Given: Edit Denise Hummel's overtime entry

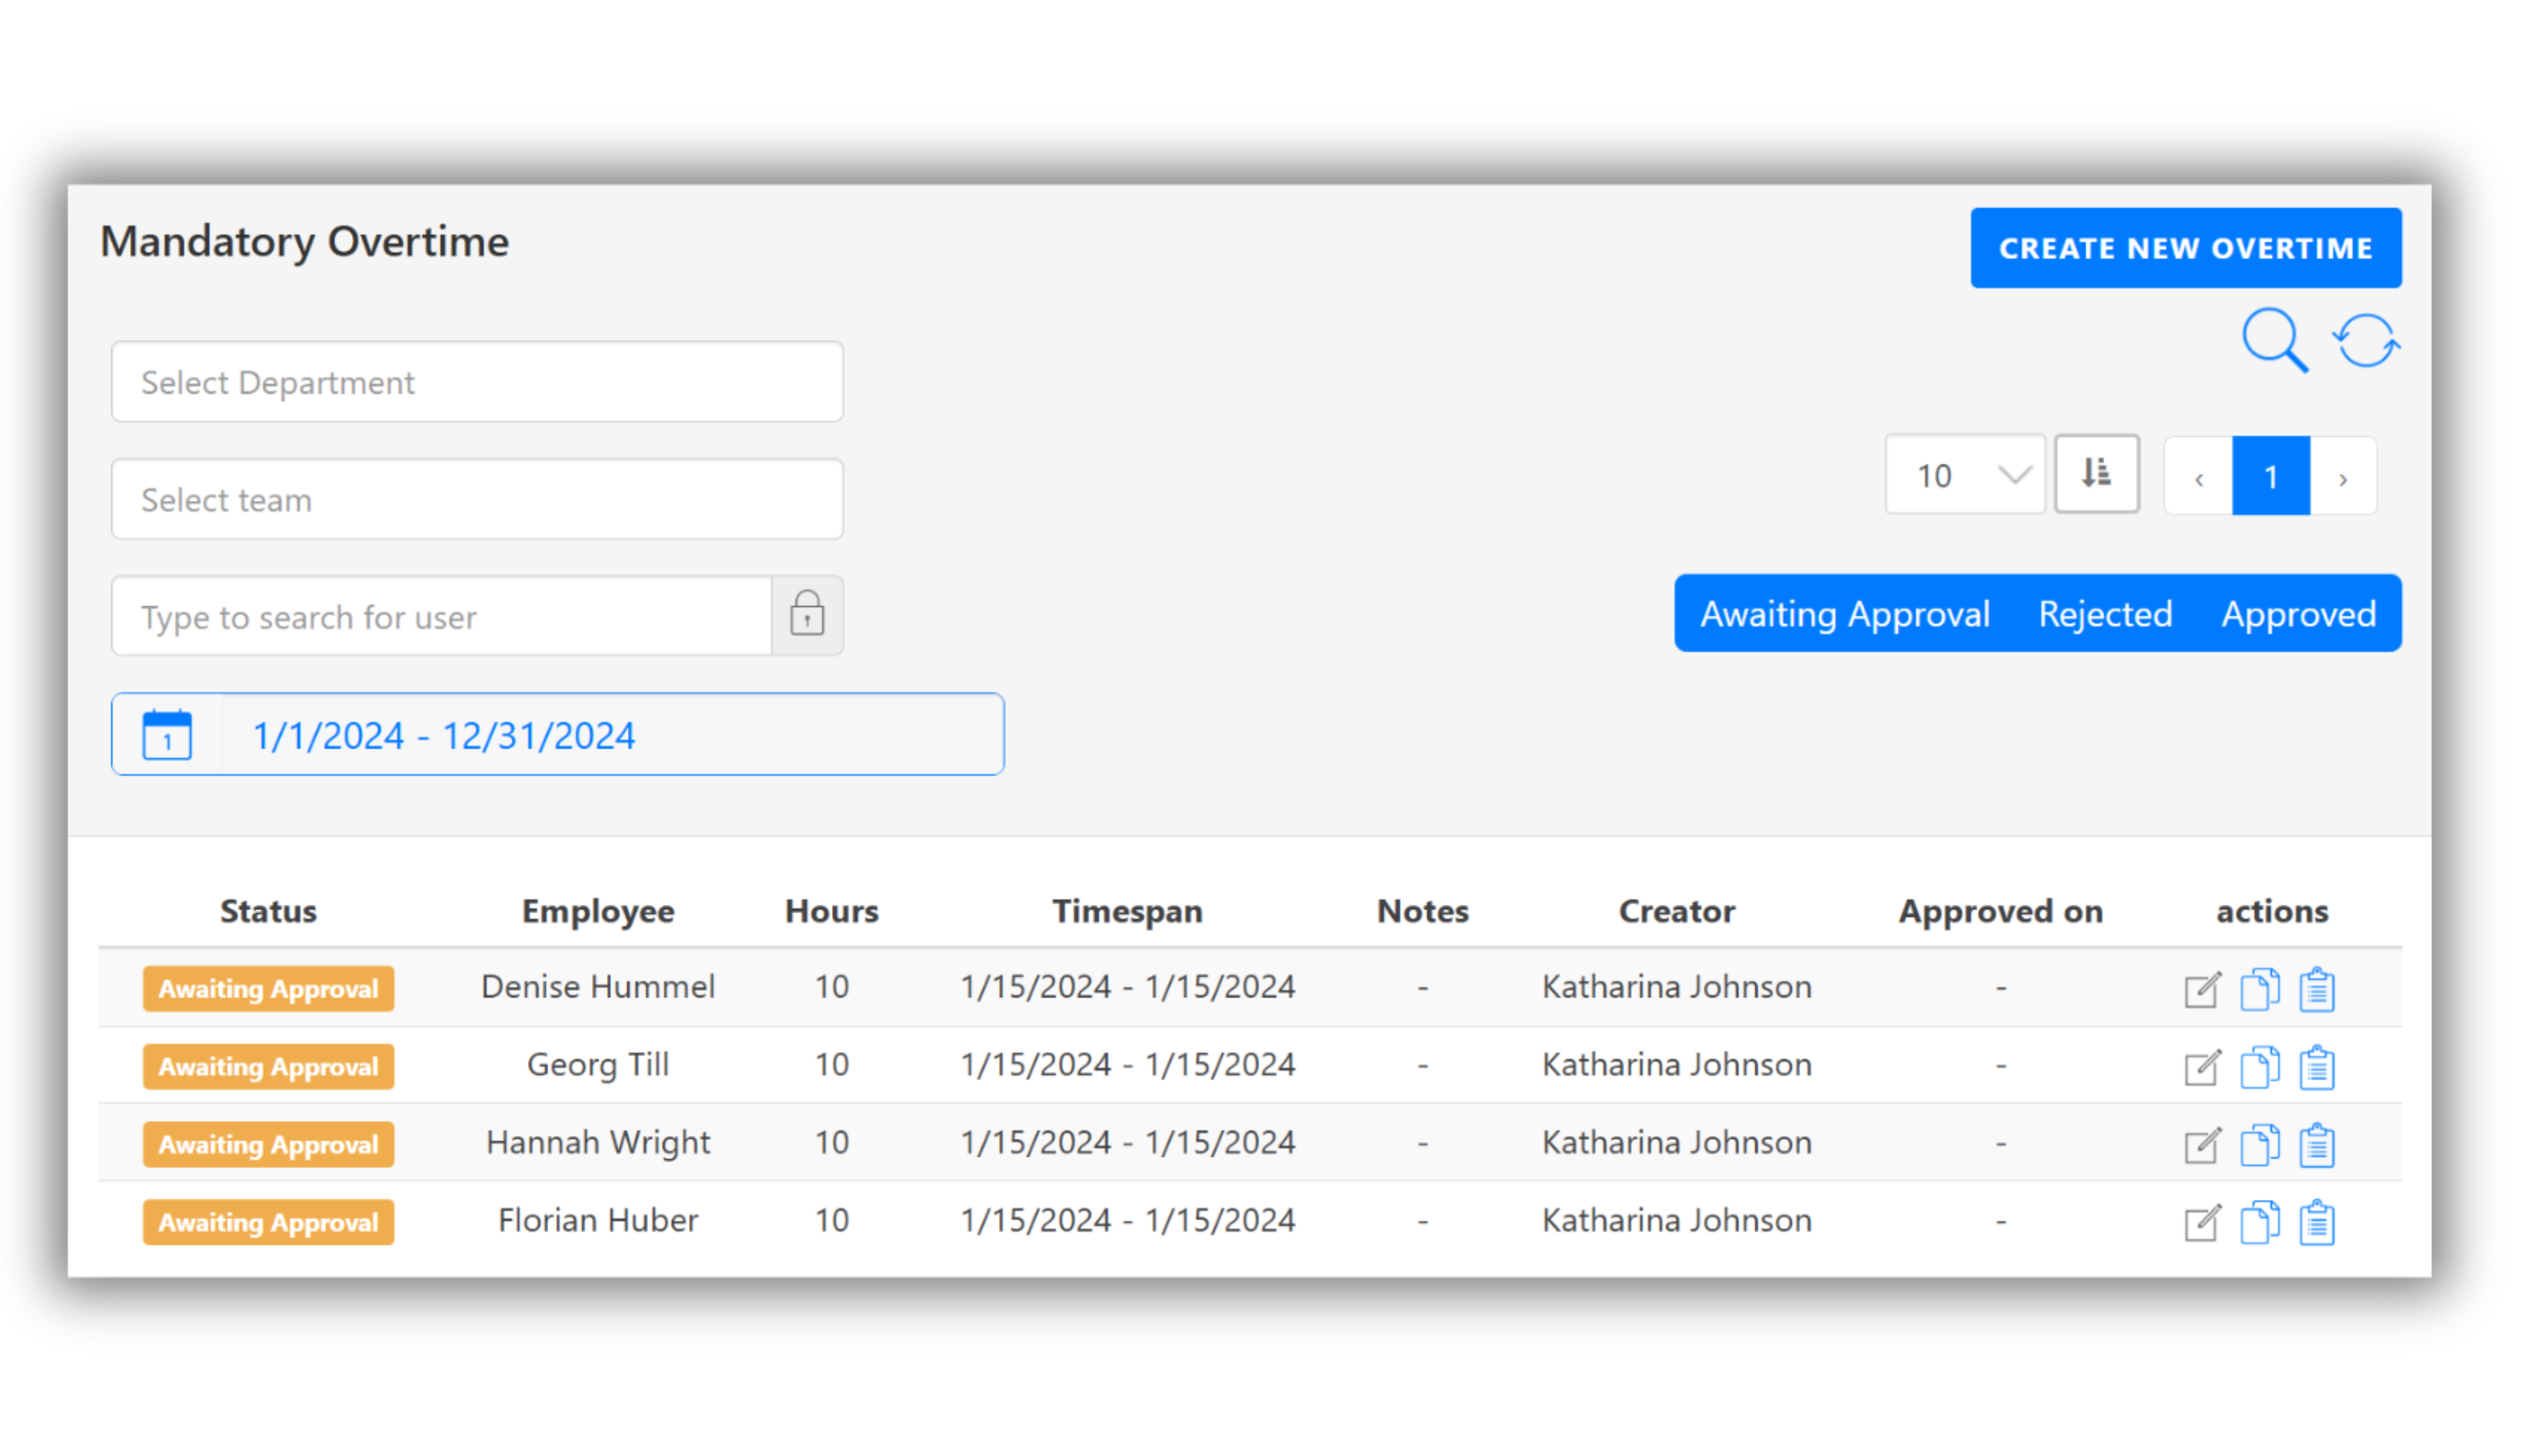Looking at the screenshot, I should pos(2202,989).
